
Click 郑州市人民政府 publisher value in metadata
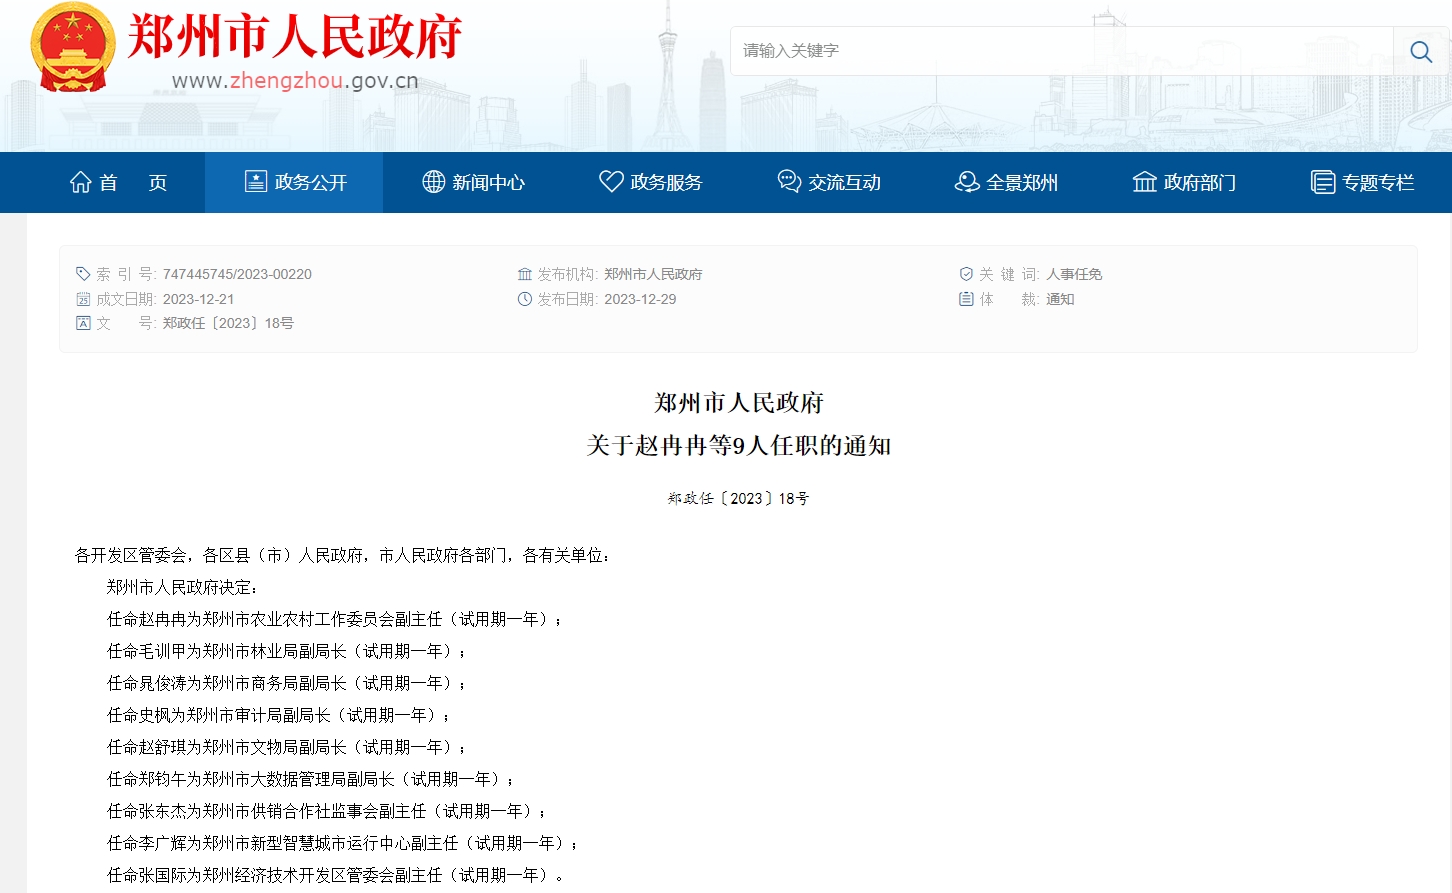pos(653,274)
